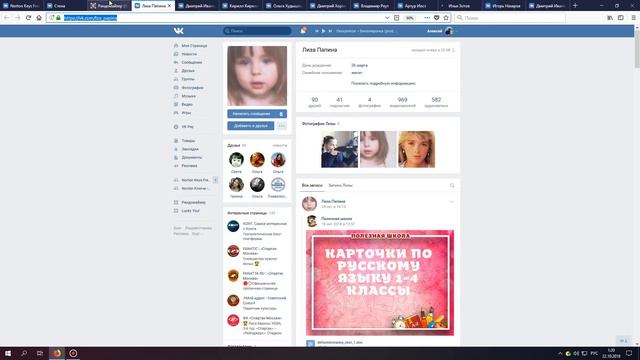This screenshot has height=360, width=640.
Task: Click the VK logo in the header
Action: point(178,31)
